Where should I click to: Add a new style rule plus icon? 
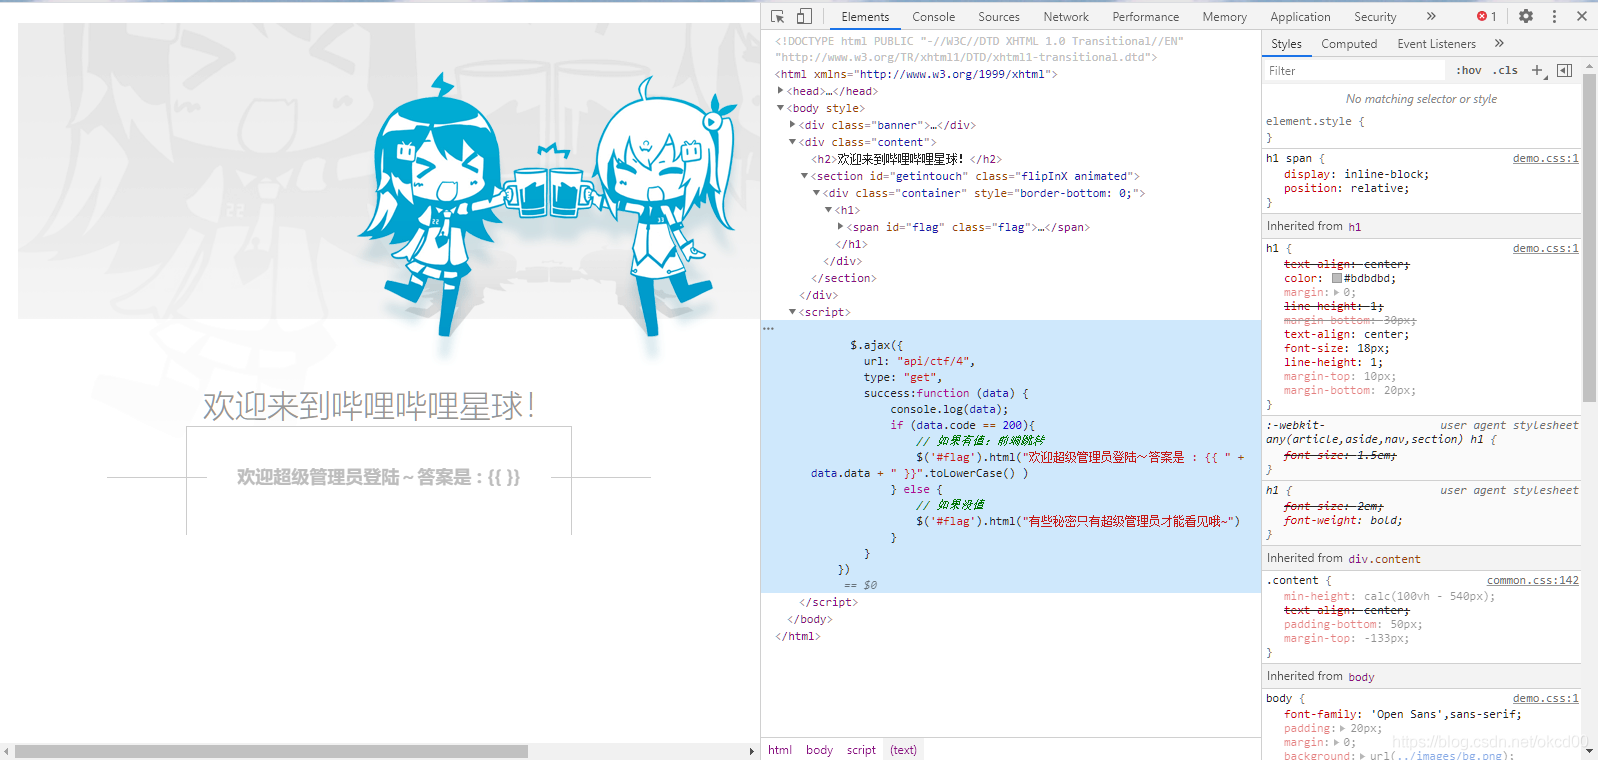(1538, 70)
